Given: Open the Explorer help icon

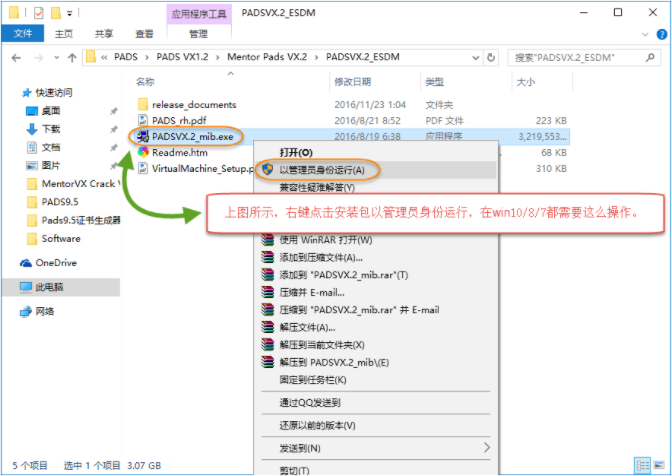Looking at the screenshot, I should pos(662,34).
